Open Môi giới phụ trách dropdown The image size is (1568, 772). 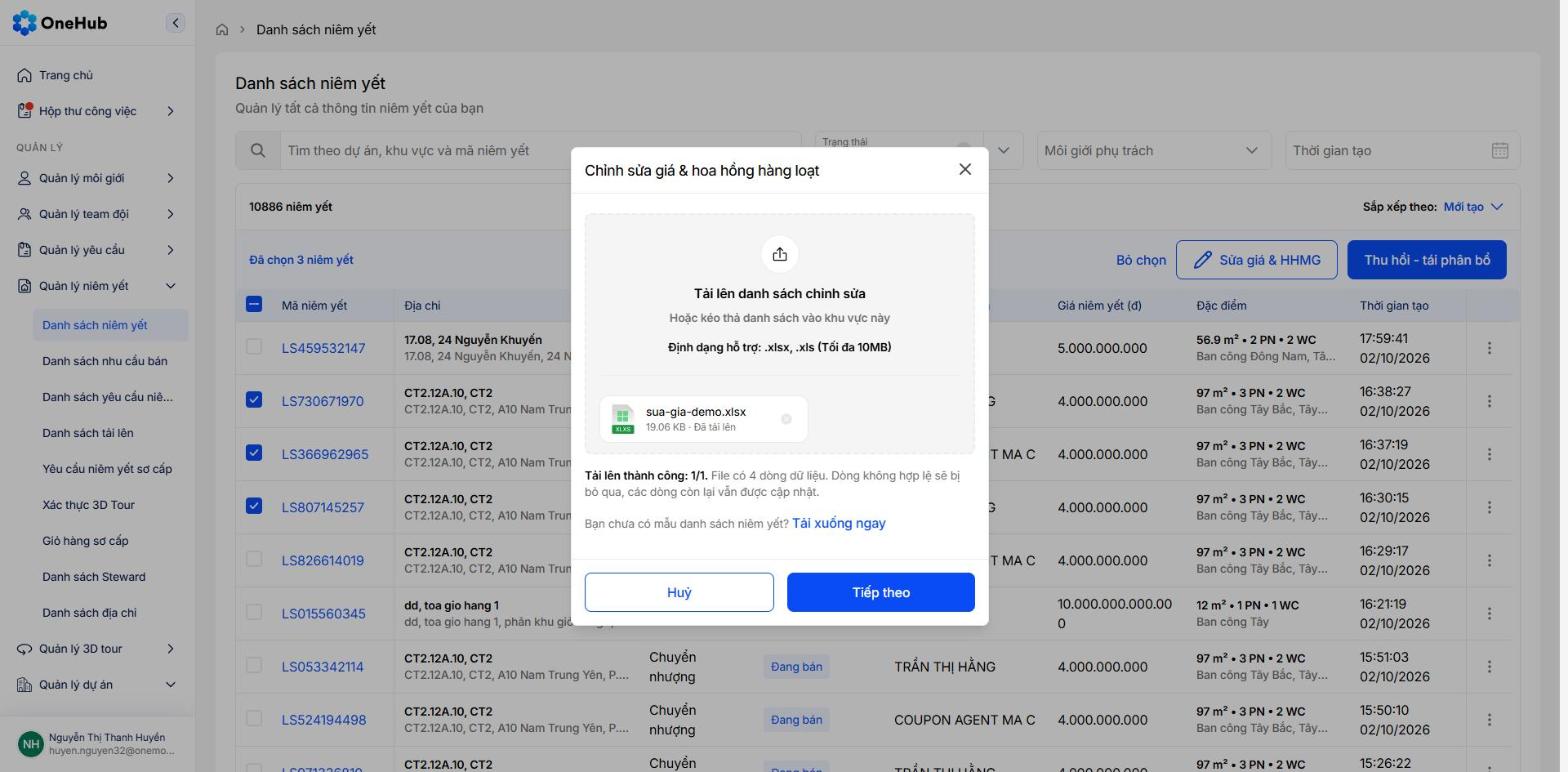coord(1154,150)
